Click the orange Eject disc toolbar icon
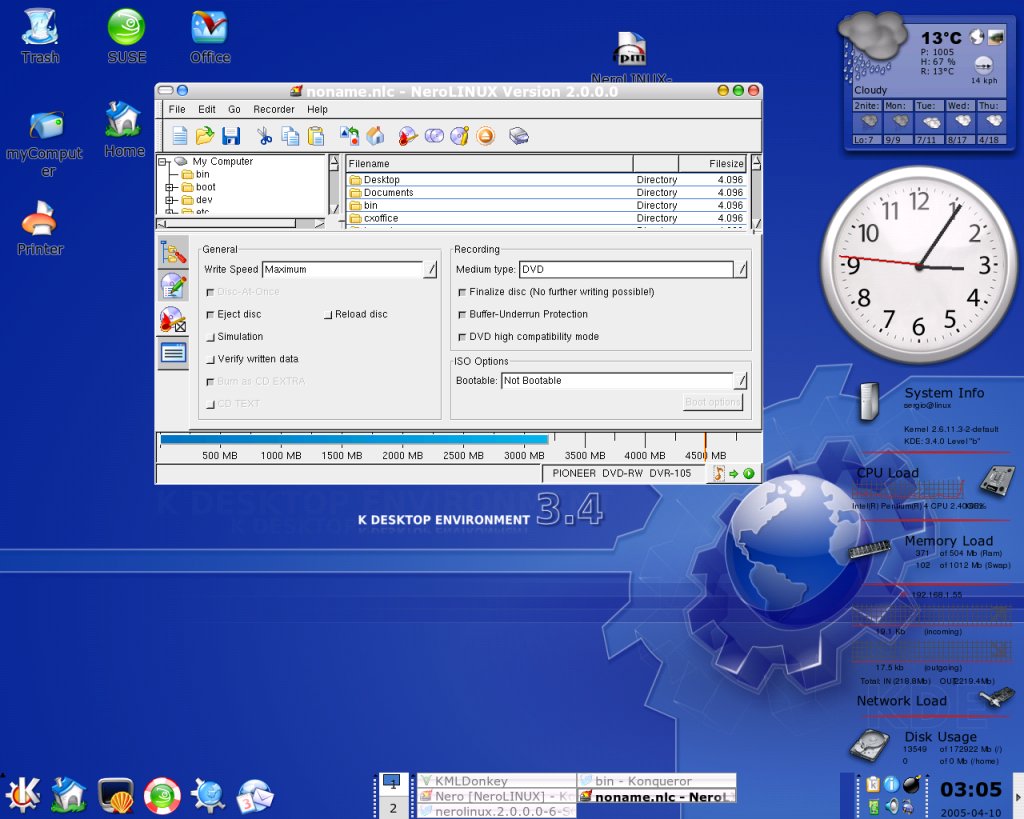1024x819 pixels. coord(486,136)
